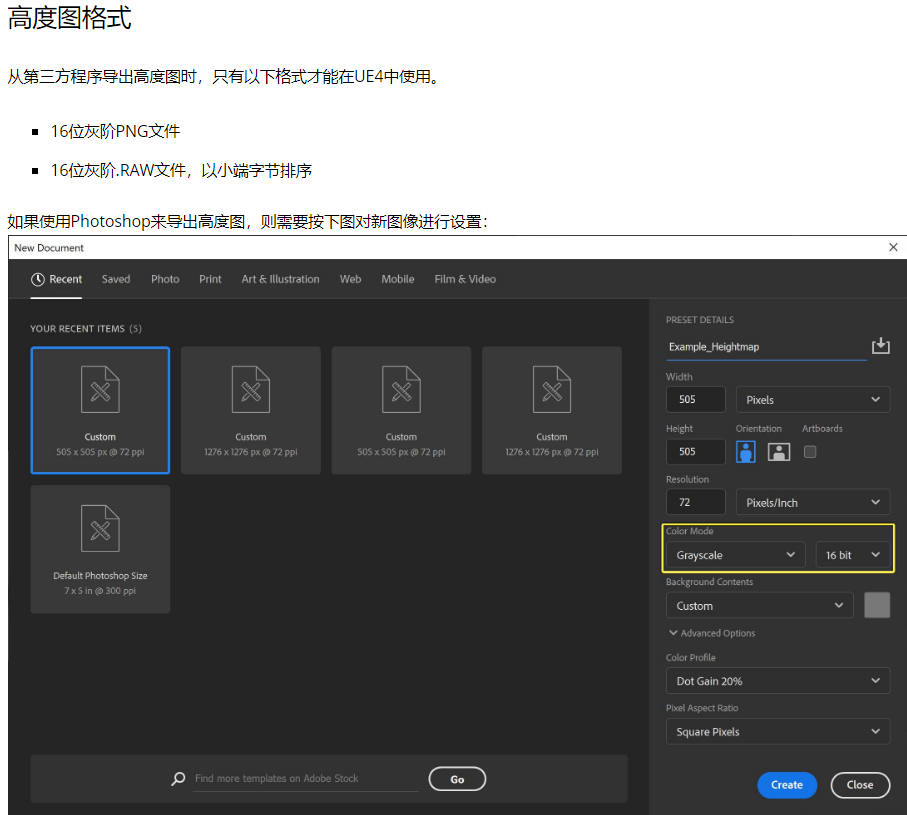This screenshot has height=815, width=907.
Task: Click the Example_Heightmap preset name field
Action: pos(766,347)
